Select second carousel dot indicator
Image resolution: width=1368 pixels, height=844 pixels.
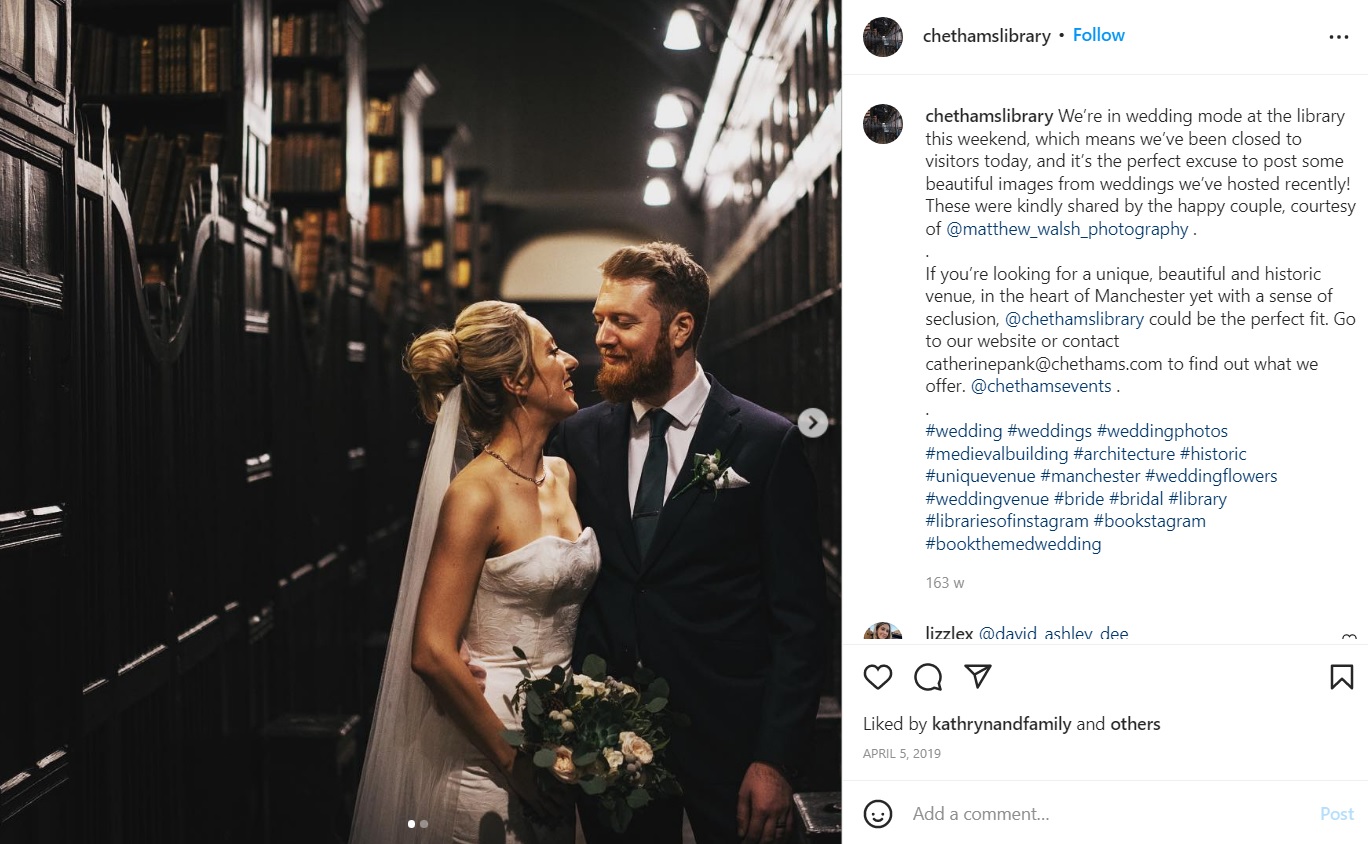click(424, 824)
